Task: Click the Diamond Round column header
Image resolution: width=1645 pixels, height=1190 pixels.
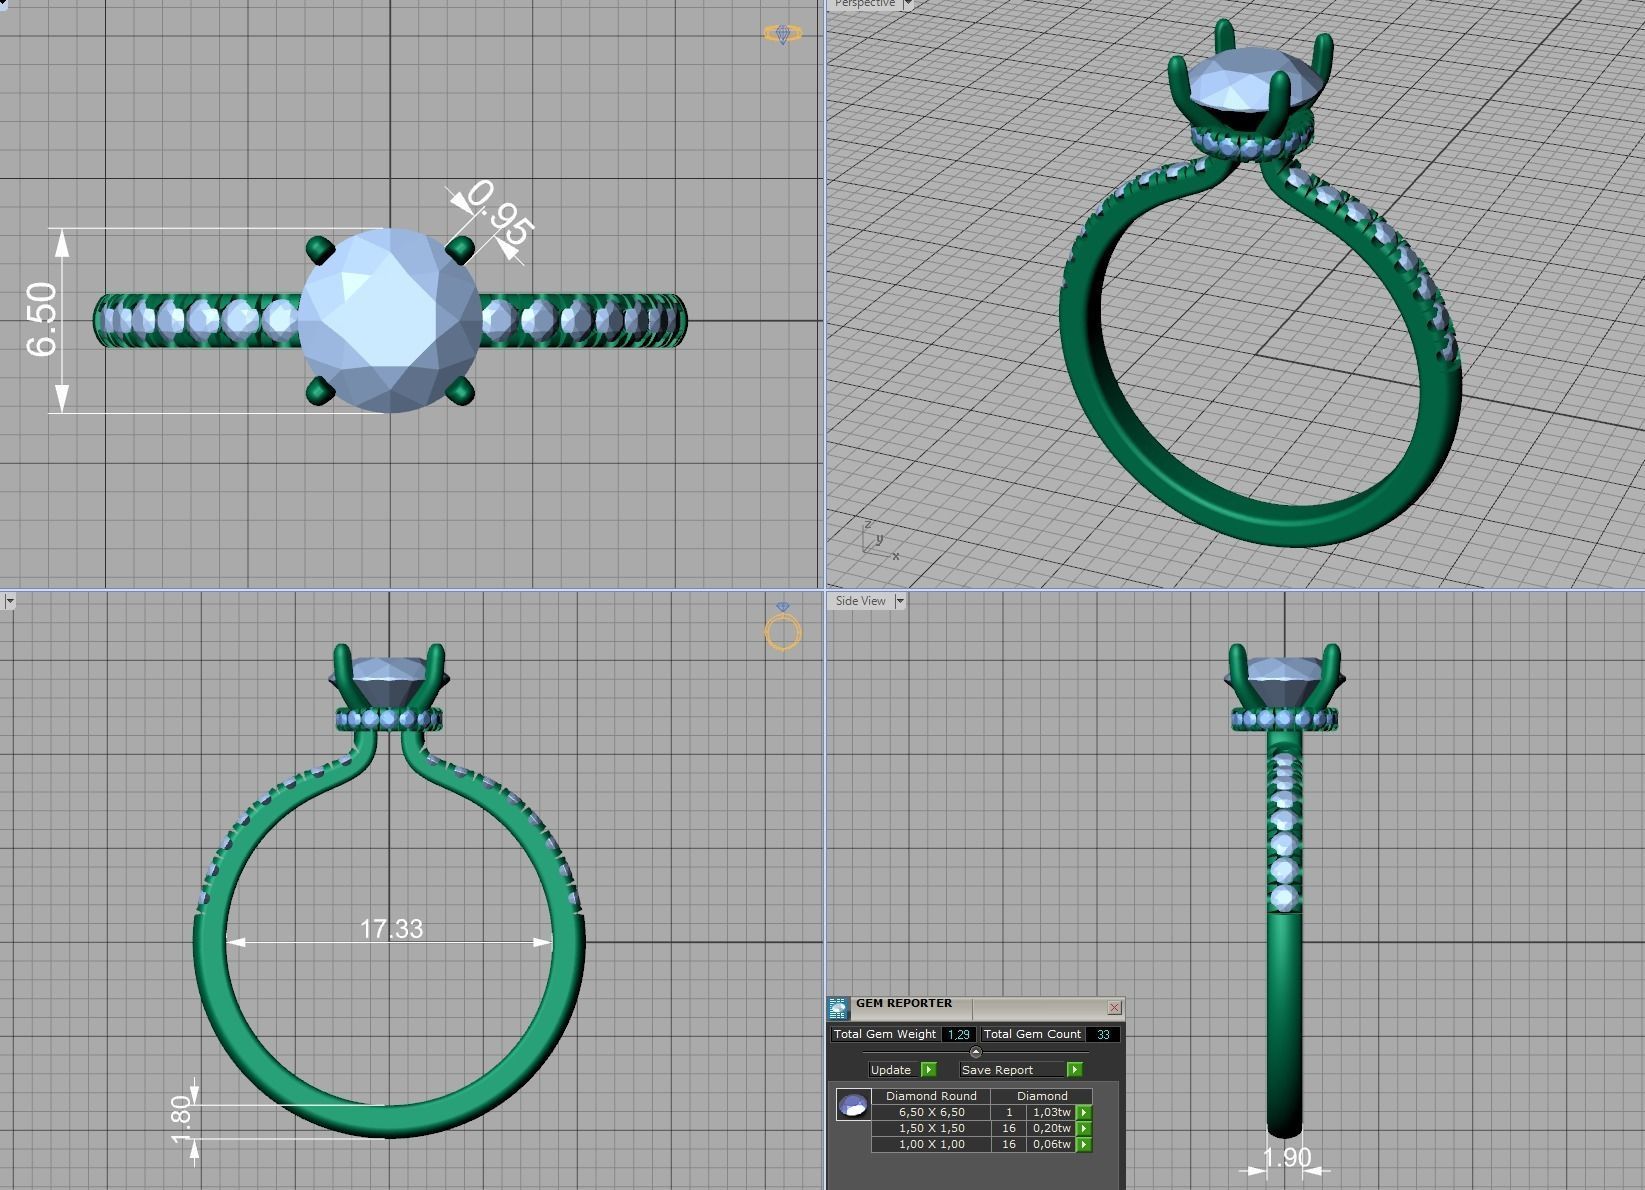Action: tap(931, 1096)
